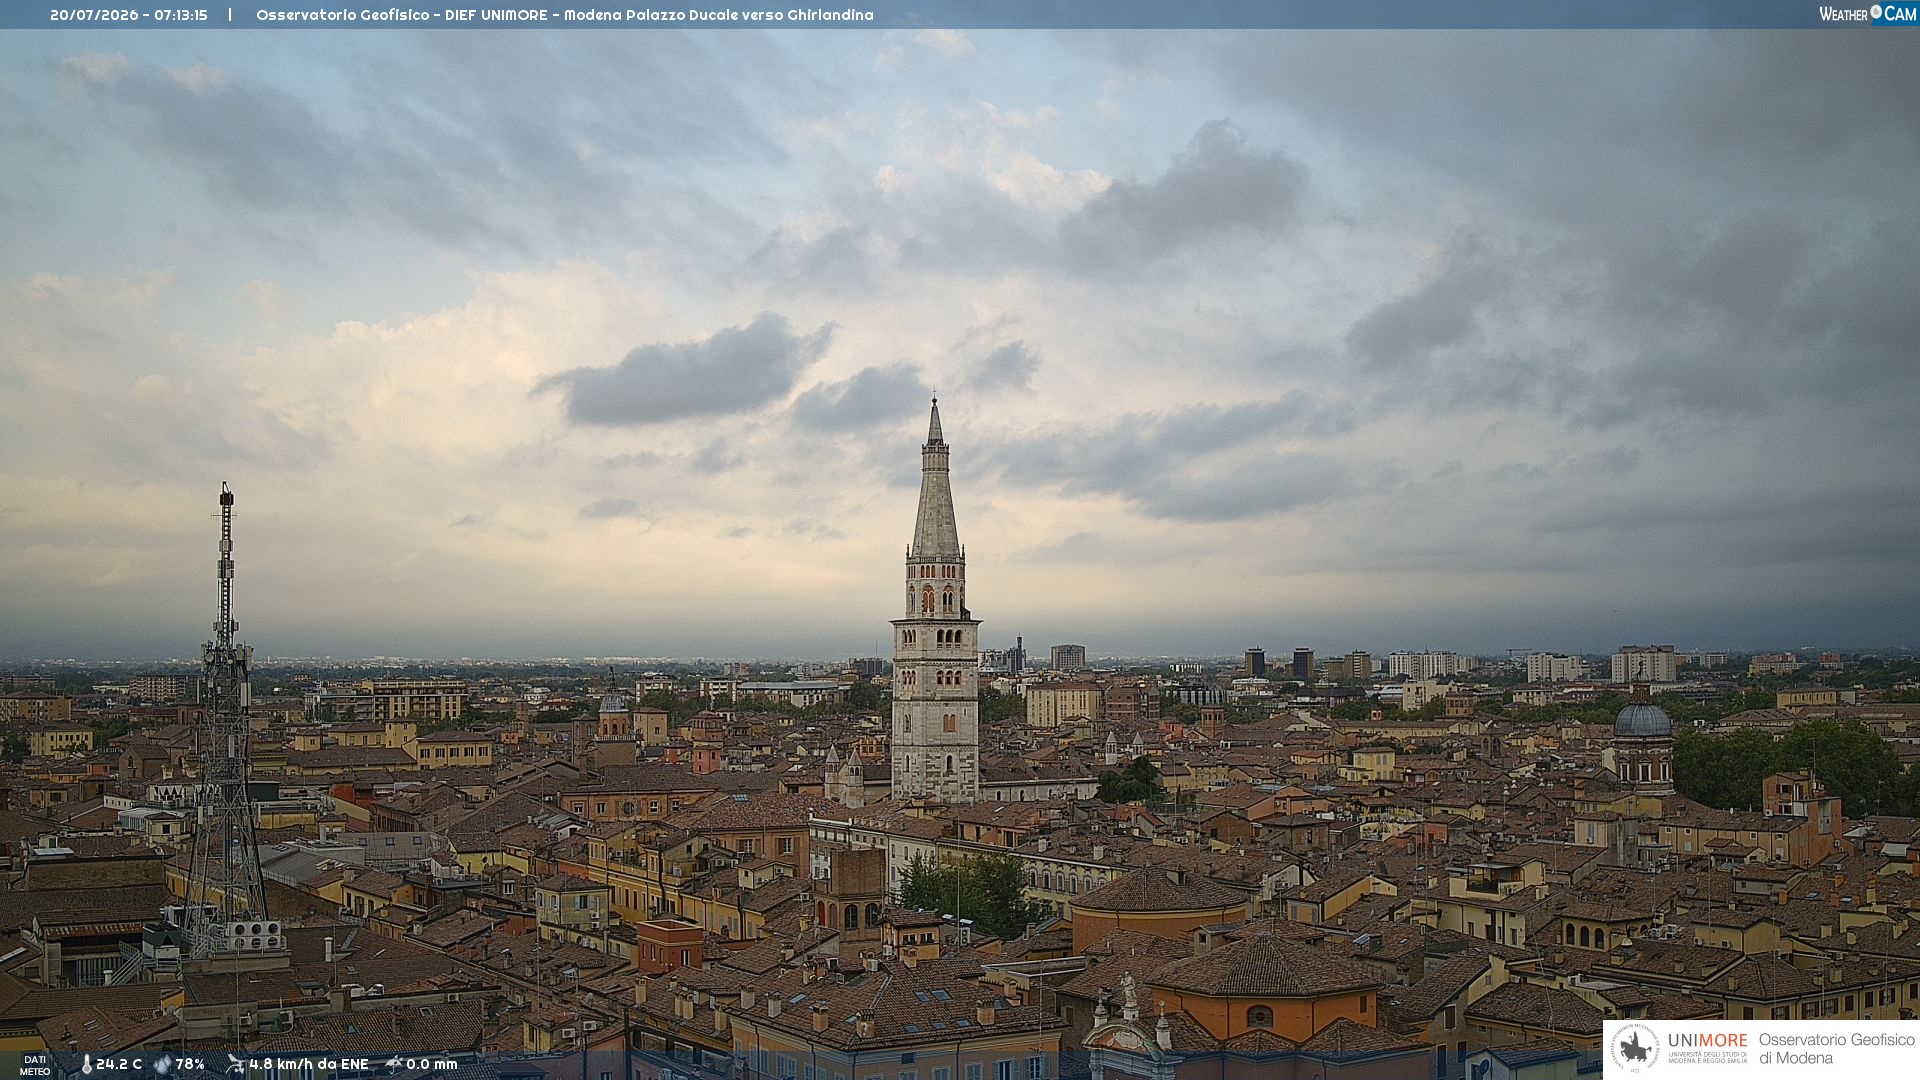Select the DATI METEO label
The width and height of the screenshot is (1920, 1080).
tap(35, 1065)
